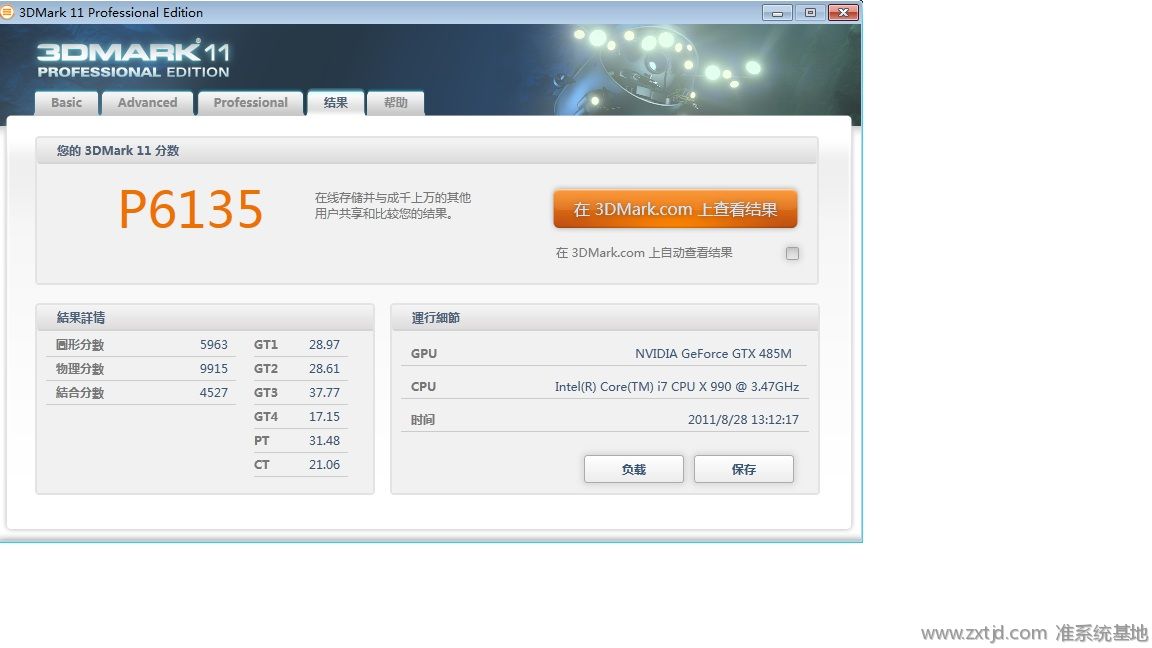Click the Intel Core i7 CPU entry
Image resolution: width=1152 pixels, height=648 pixels.
click(x=676, y=387)
